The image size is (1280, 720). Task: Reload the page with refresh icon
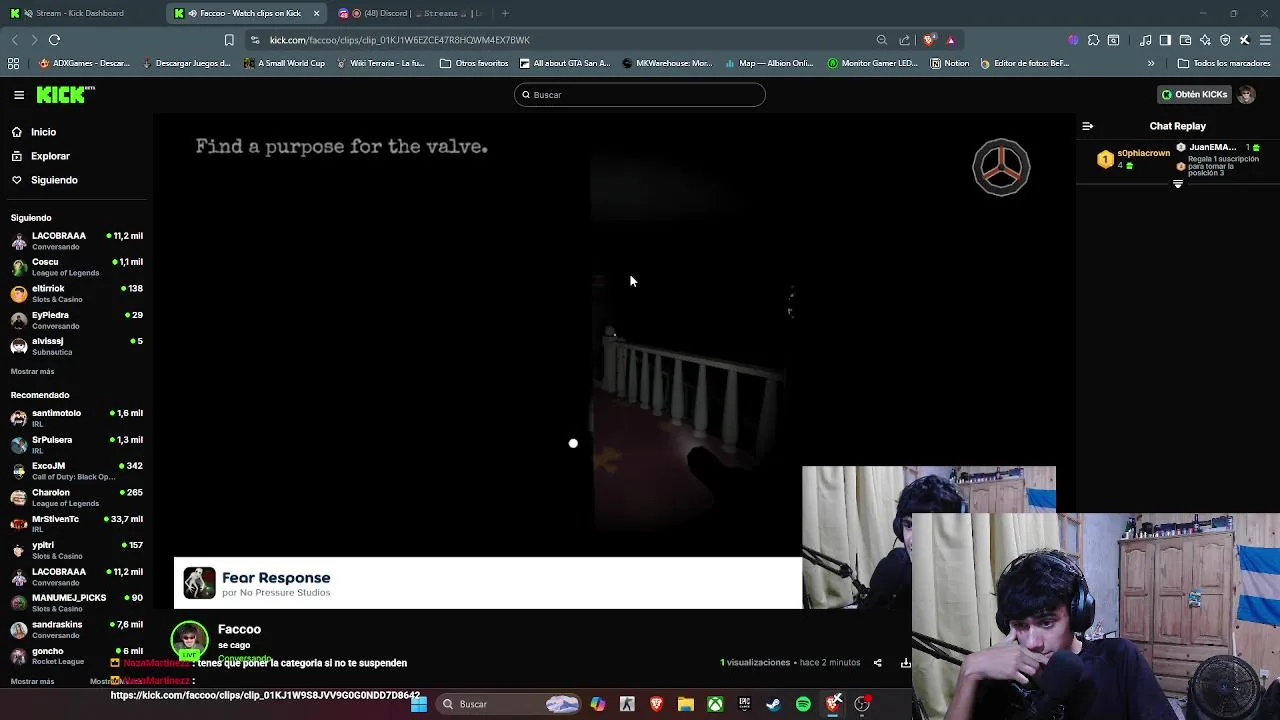click(x=54, y=40)
